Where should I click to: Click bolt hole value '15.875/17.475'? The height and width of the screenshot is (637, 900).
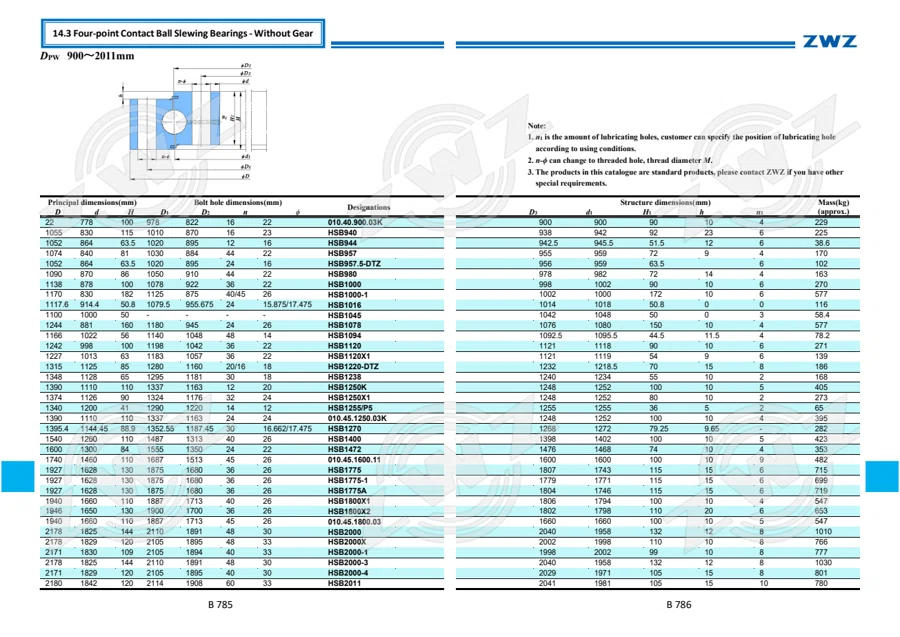point(287,305)
